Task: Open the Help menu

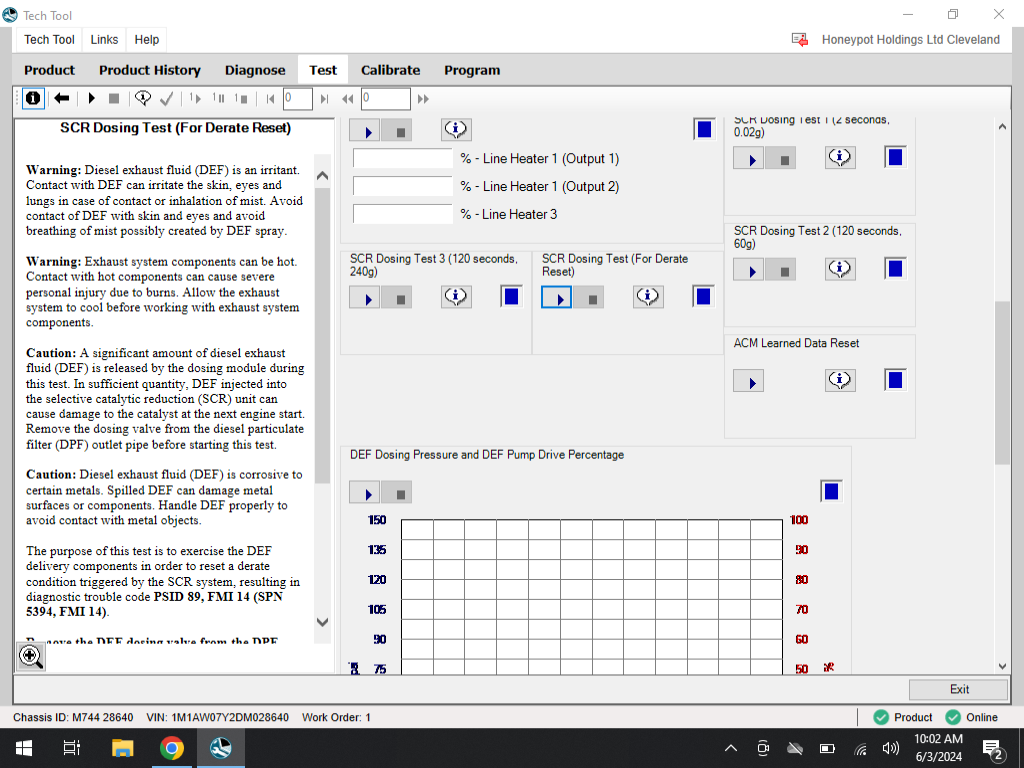Action: click(x=147, y=40)
